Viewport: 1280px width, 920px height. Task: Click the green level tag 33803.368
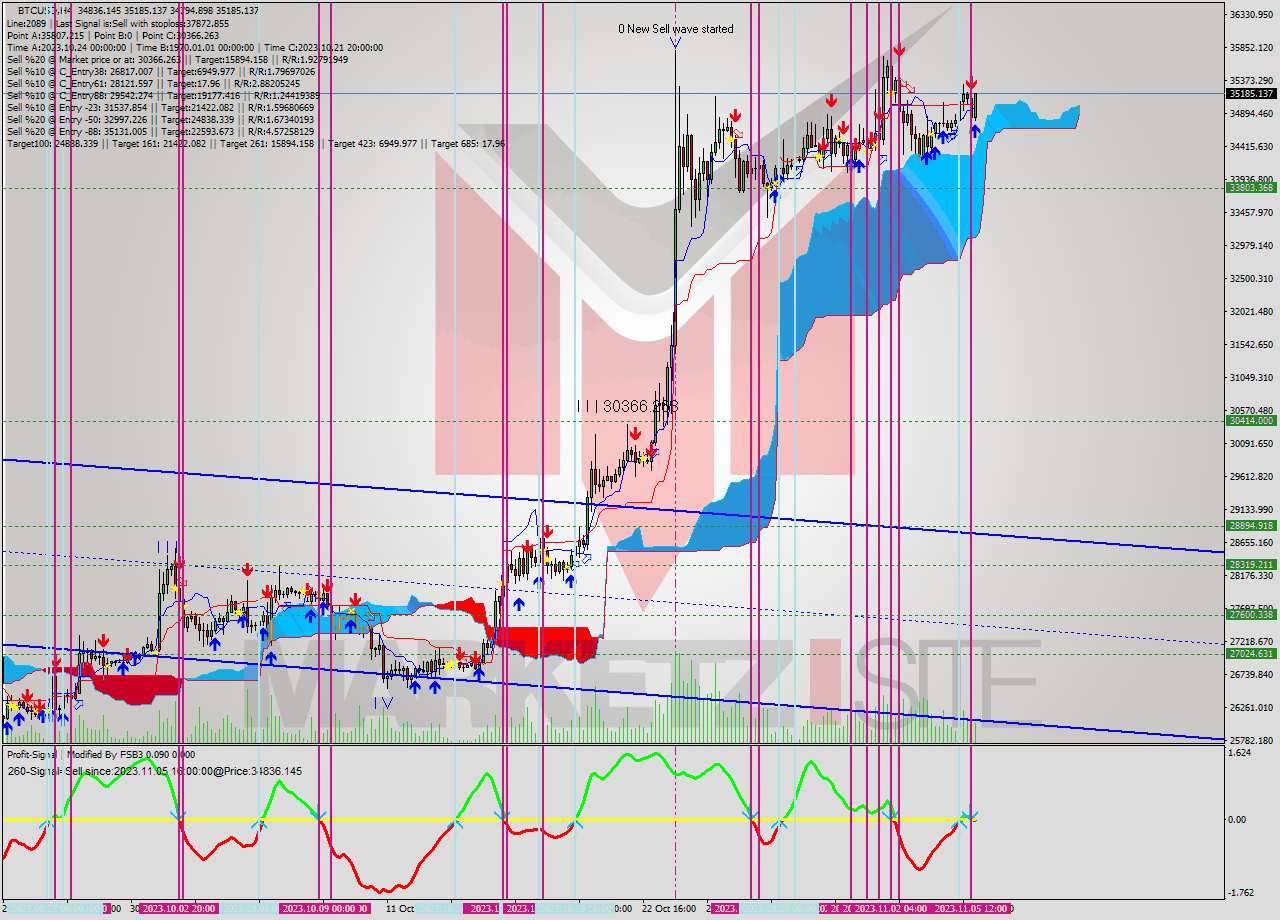click(1251, 187)
